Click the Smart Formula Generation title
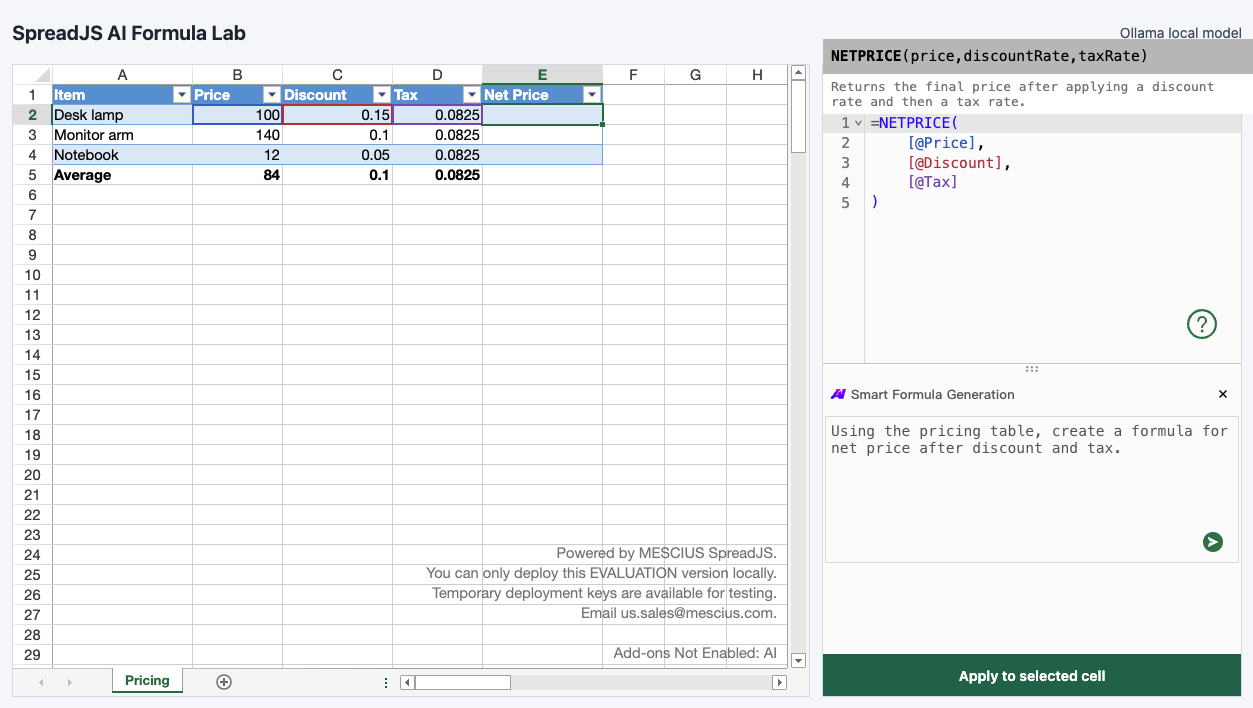1253x708 pixels. tap(932, 394)
